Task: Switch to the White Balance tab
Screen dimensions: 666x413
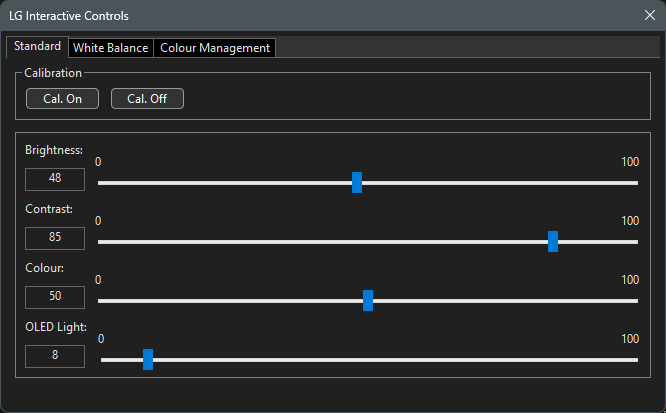Action: 110,48
